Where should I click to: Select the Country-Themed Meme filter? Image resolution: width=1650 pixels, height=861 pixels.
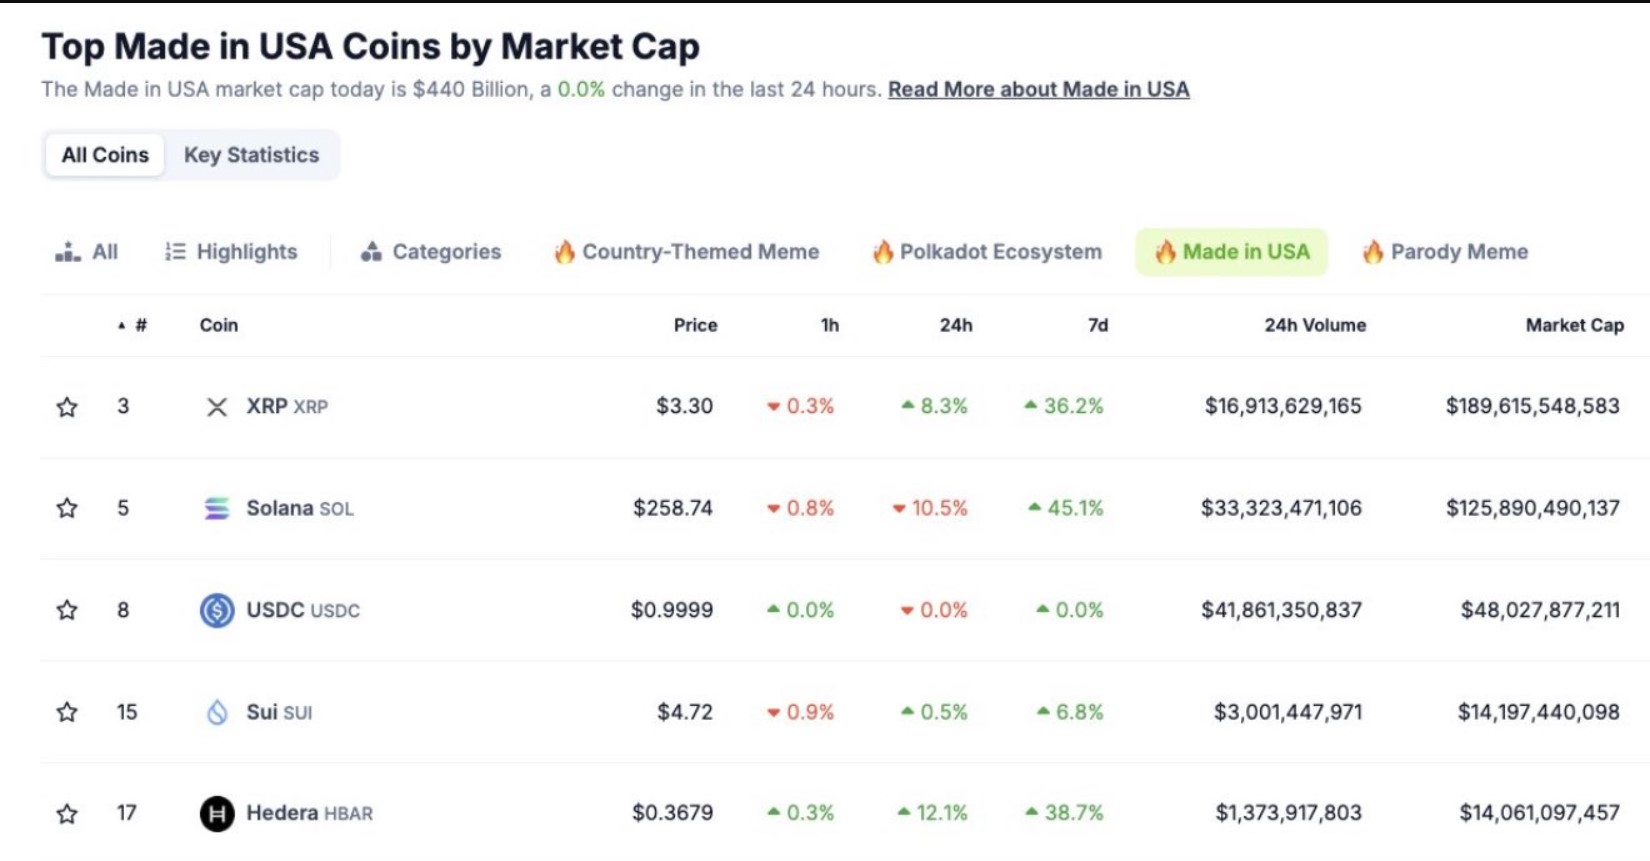687,252
